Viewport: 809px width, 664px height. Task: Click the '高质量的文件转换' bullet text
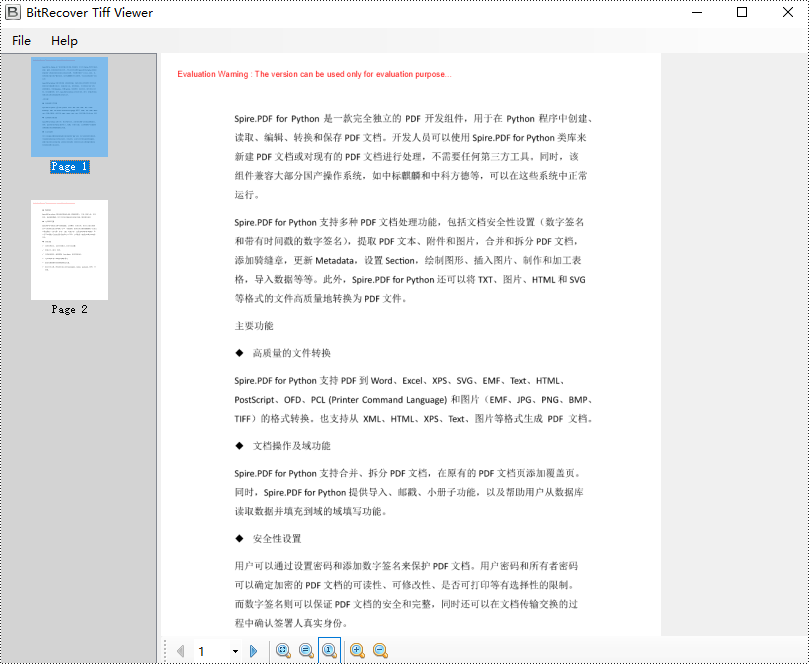tap(292, 353)
